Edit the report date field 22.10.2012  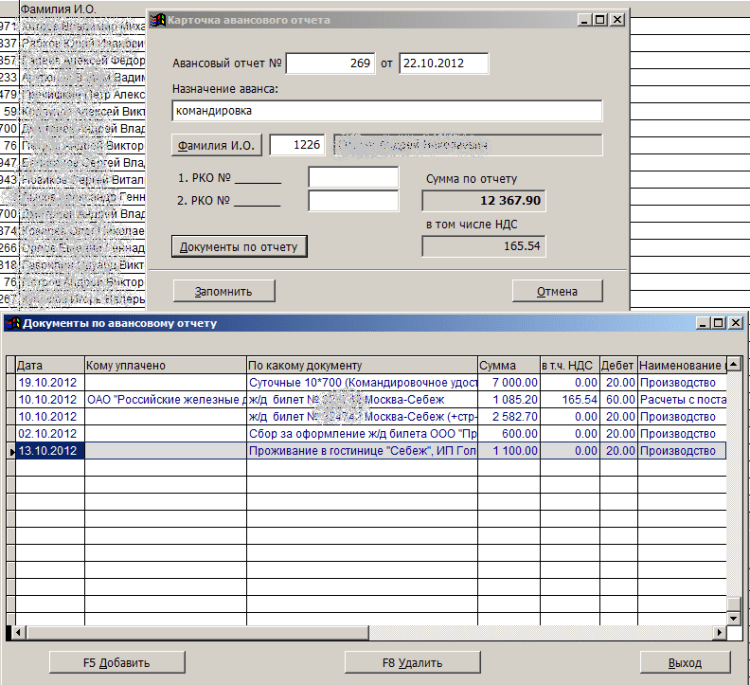click(443, 63)
